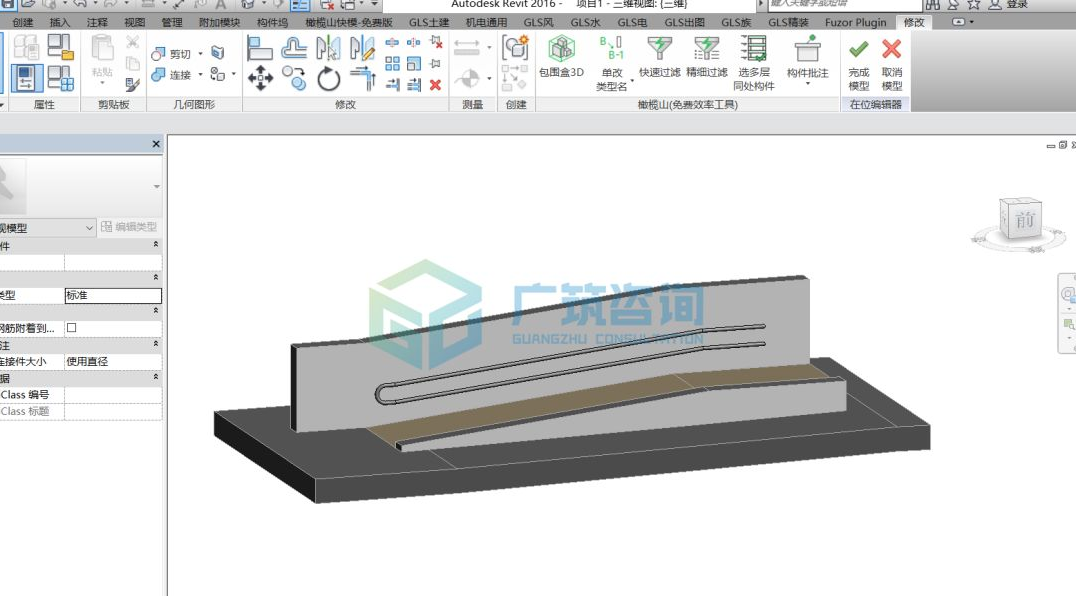
Task: Open the 注释 ribbon tab
Action: (97, 23)
